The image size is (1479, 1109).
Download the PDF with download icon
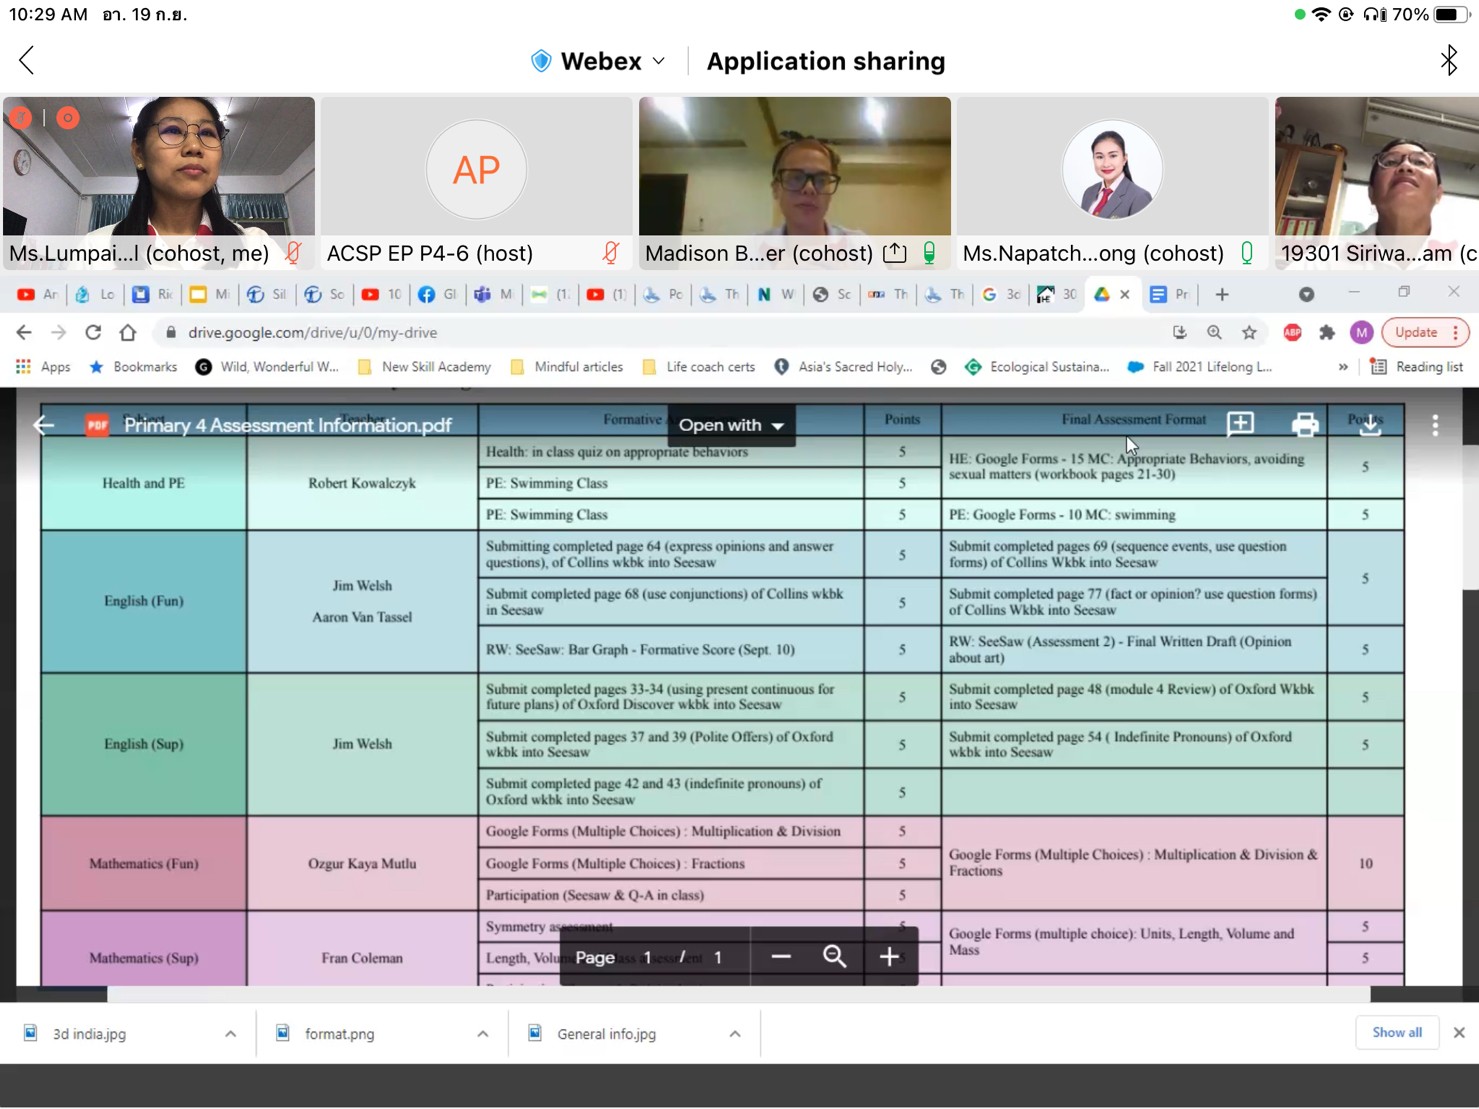click(x=1370, y=425)
